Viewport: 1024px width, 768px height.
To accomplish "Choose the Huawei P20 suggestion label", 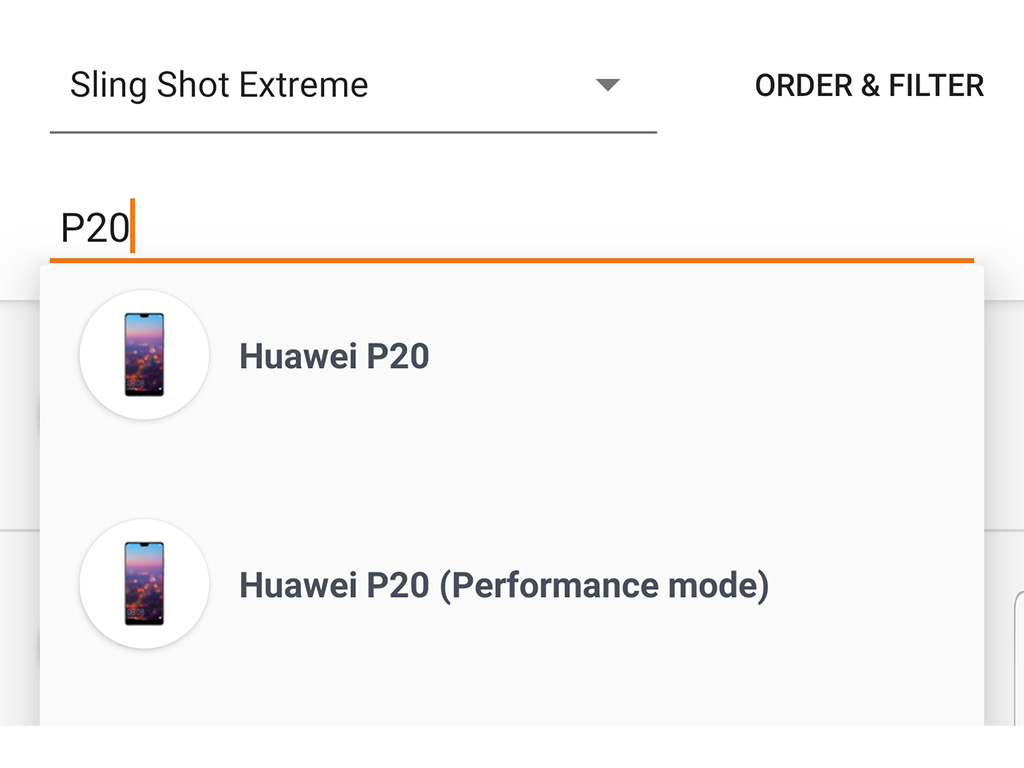I will [x=334, y=356].
